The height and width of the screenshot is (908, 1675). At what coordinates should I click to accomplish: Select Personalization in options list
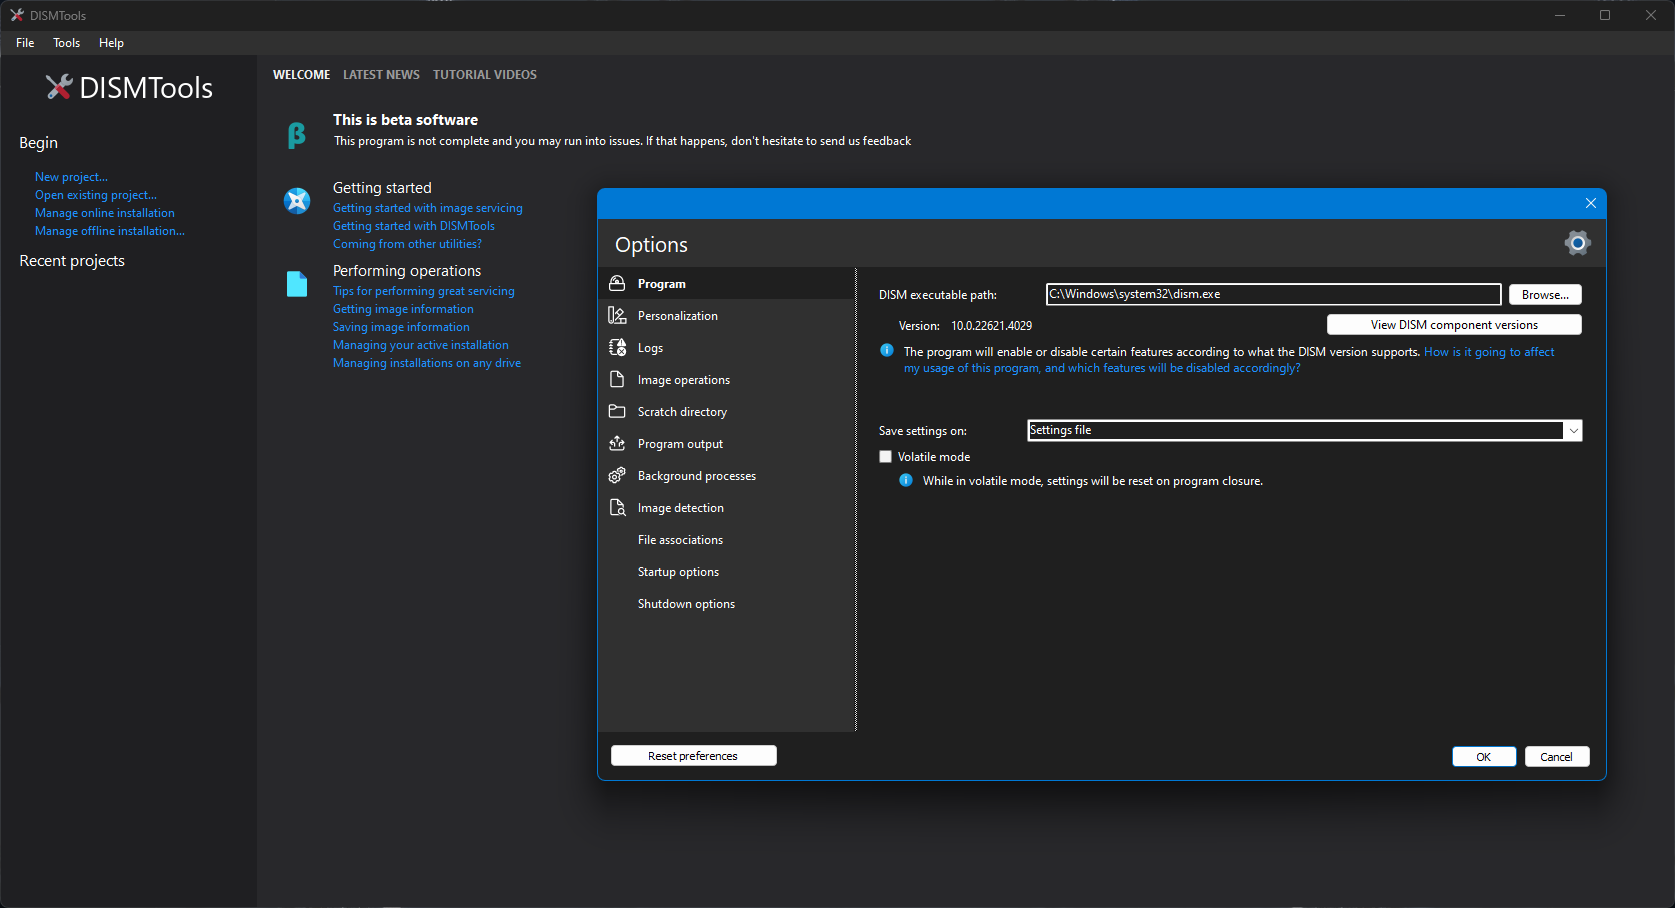(x=727, y=315)
